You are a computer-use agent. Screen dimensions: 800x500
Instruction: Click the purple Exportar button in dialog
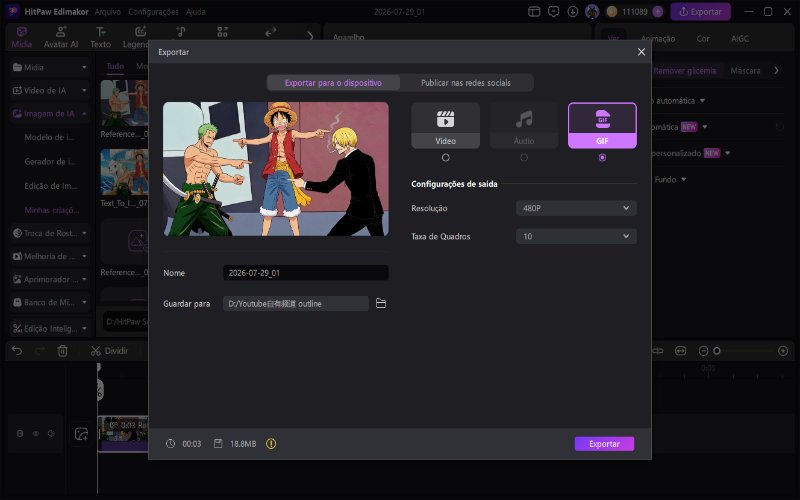pos(604,444)
